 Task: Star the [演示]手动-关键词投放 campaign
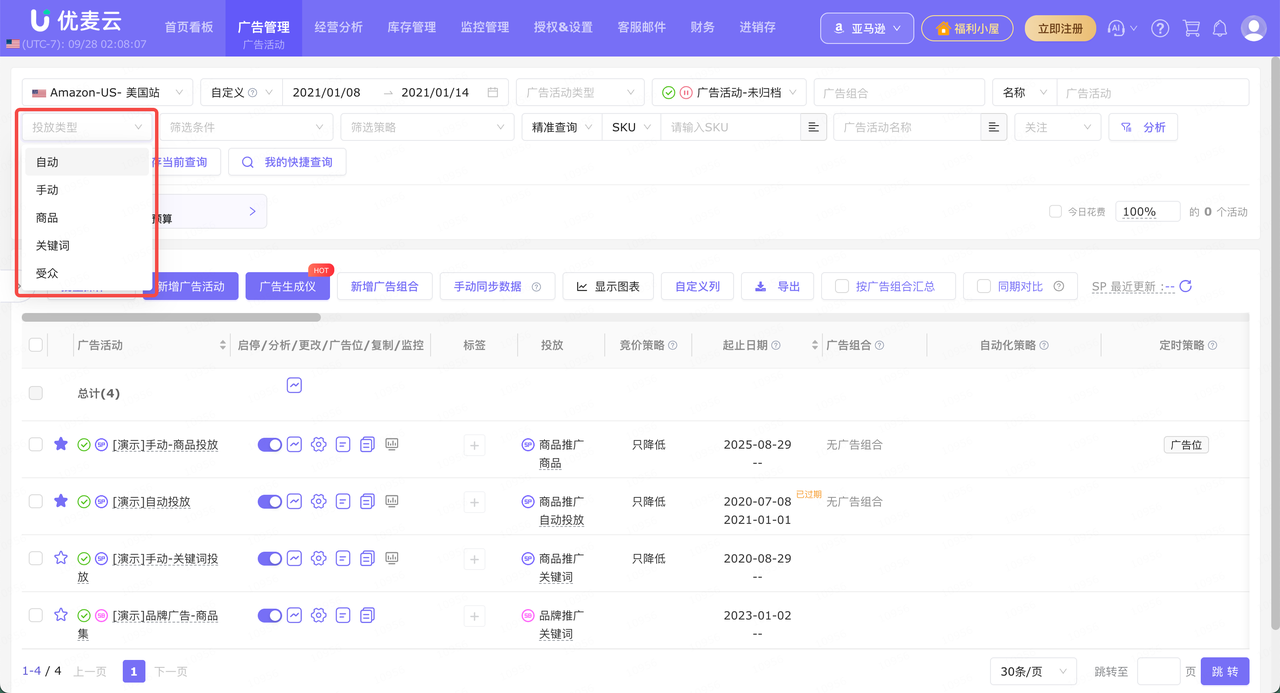tap(61, 558)
